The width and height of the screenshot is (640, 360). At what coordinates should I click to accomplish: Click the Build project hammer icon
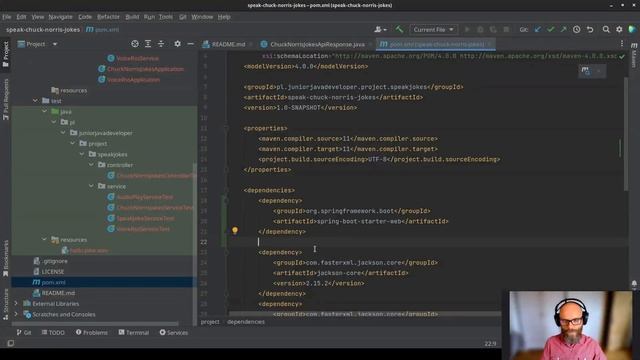399,29
